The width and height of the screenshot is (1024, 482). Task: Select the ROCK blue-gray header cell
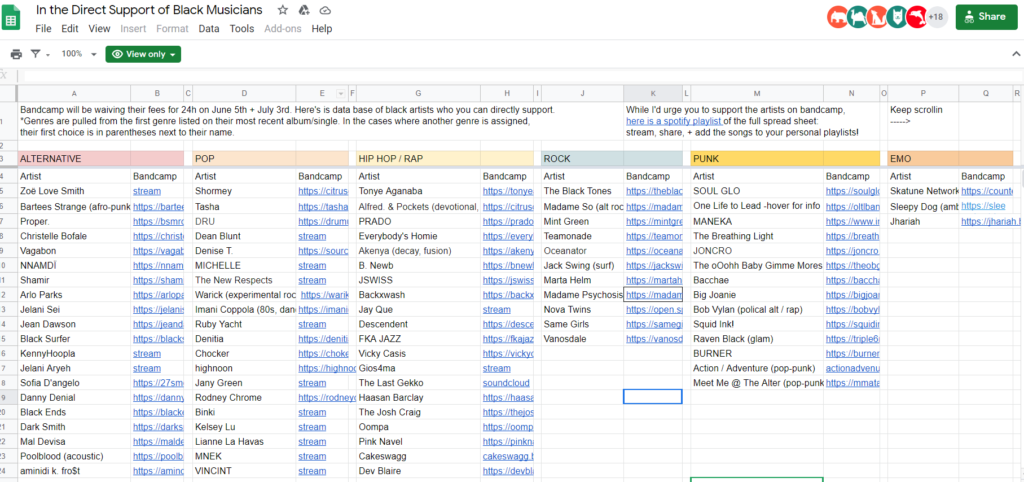point(583,159)
